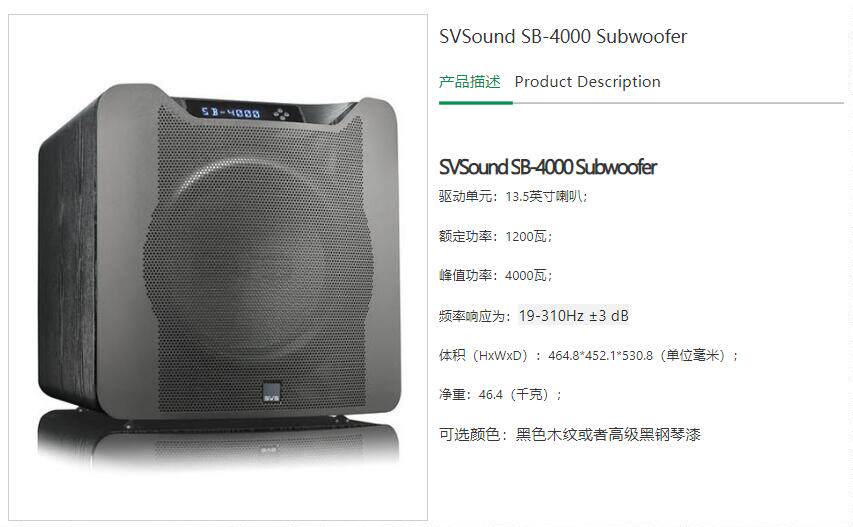
Task: Click the 可选颜色 label
Action: click(473, 435)
